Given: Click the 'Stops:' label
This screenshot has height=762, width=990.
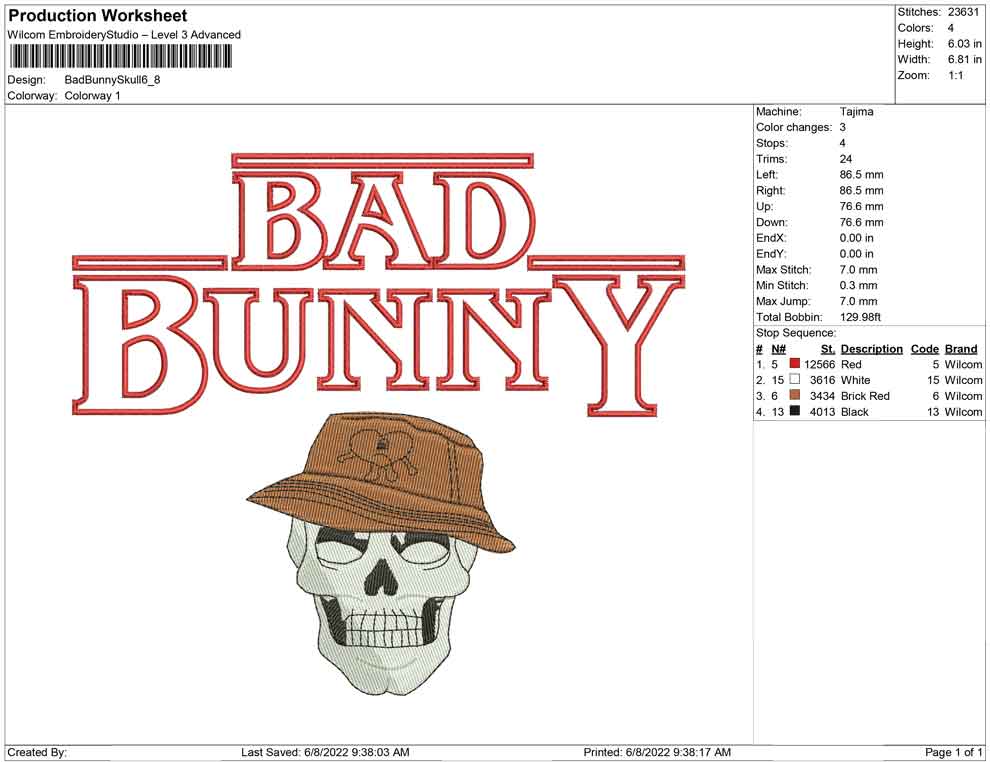Looking at the screenshot, I should pyautogui.click(x=772, y=143).
